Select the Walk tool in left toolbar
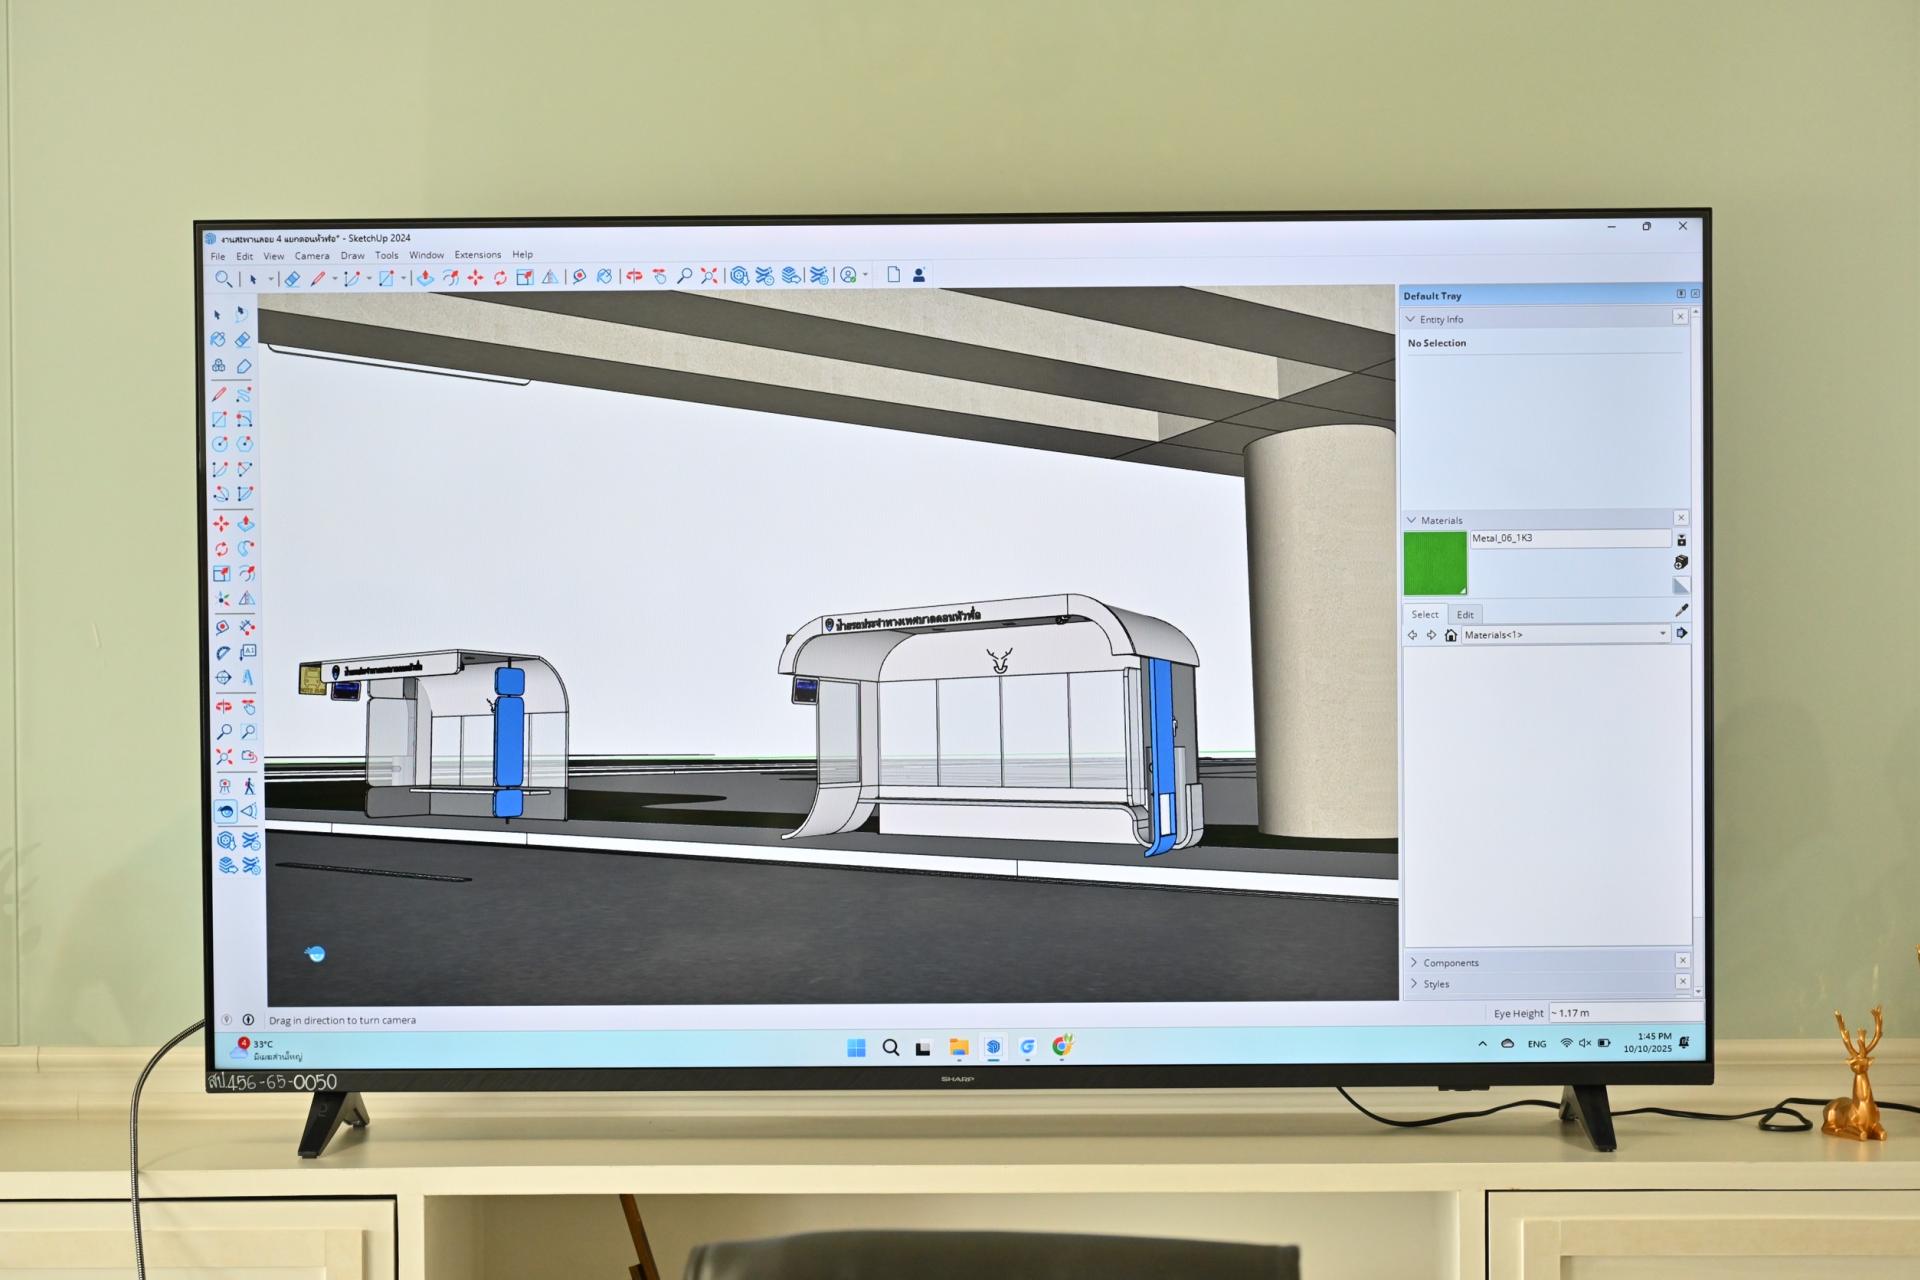Image resolution: width=1920 pixels, height=1280 pixels. 249,786
